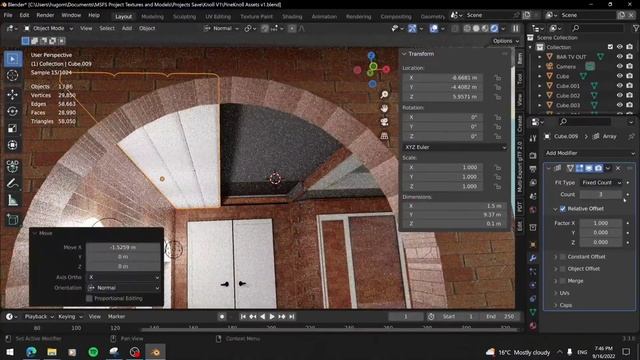The height and width of the screenshot is (360, 640).
Task: Open the Object Data properties tab
Action: (533, 312)
